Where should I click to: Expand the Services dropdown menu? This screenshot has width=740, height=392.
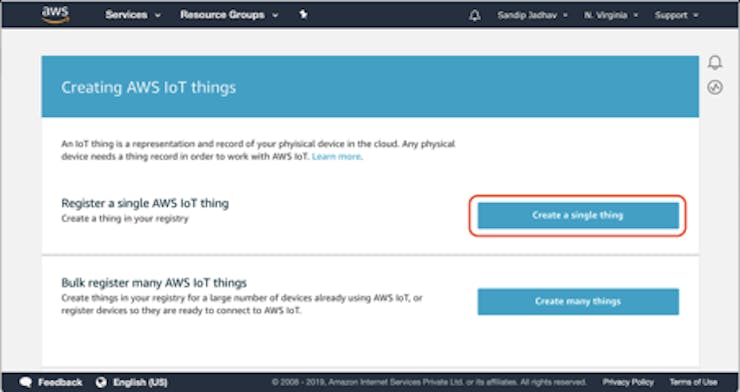click(x=133, y=15)
